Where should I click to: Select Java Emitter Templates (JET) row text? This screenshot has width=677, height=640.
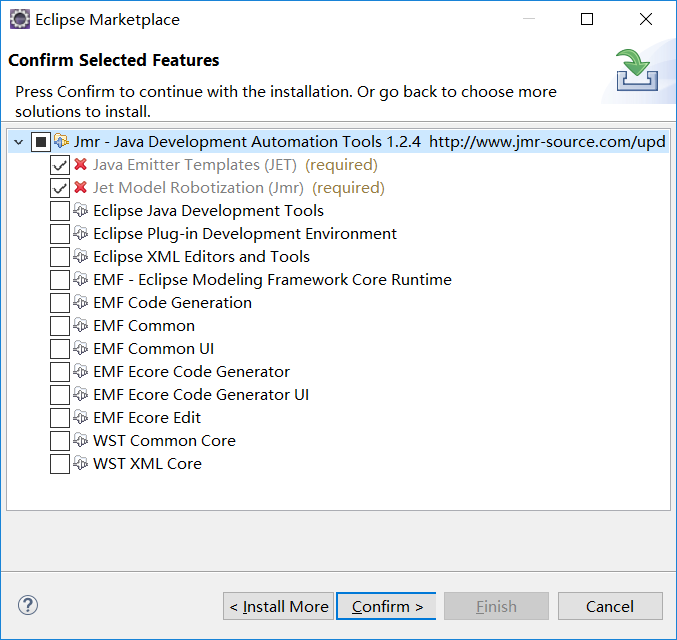(235, 165)
